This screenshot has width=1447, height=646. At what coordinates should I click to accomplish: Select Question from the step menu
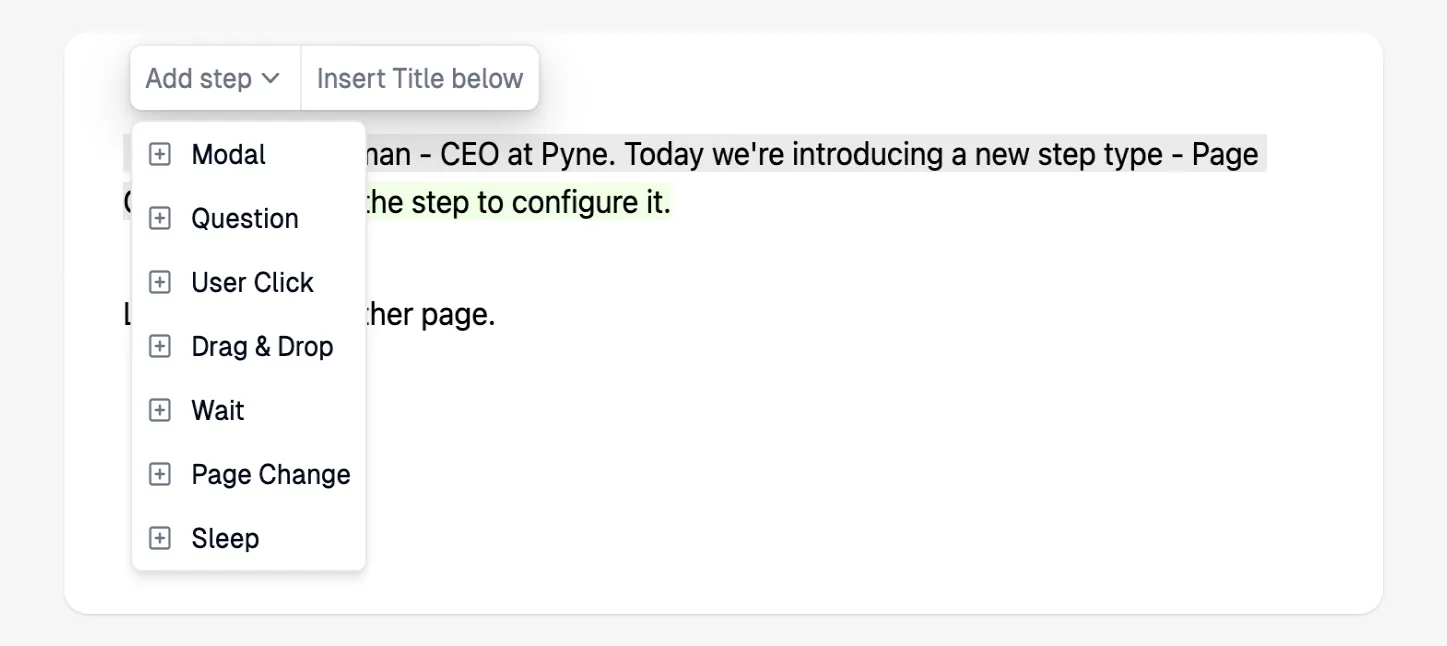244,218
